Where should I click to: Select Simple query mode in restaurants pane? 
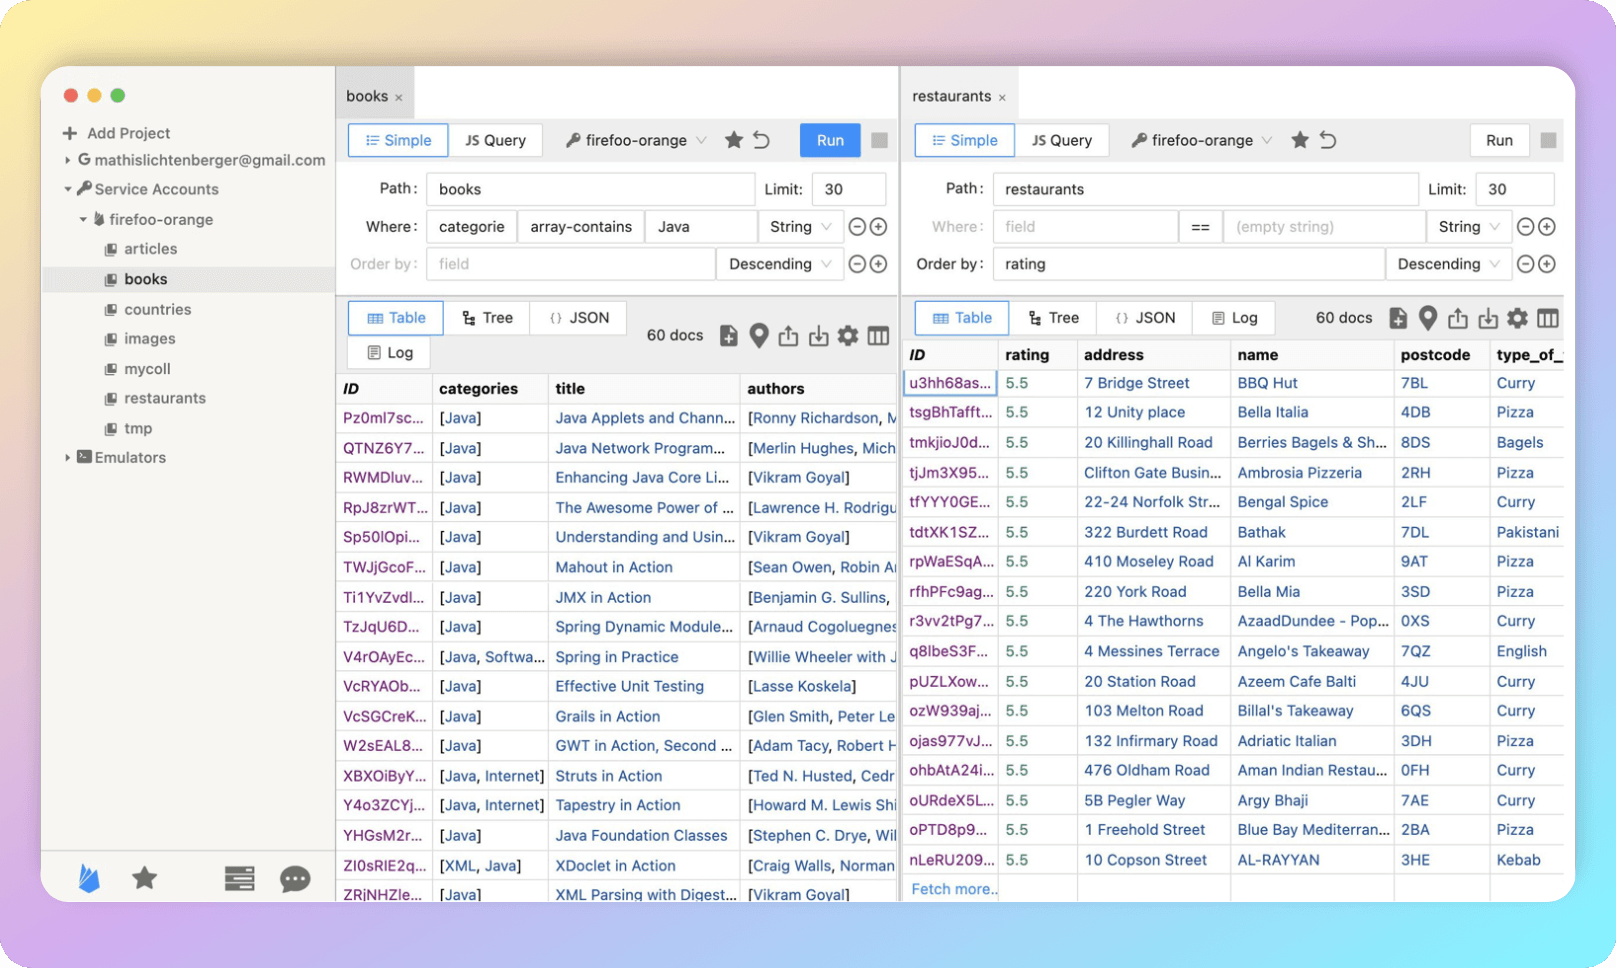click(964, 140)
